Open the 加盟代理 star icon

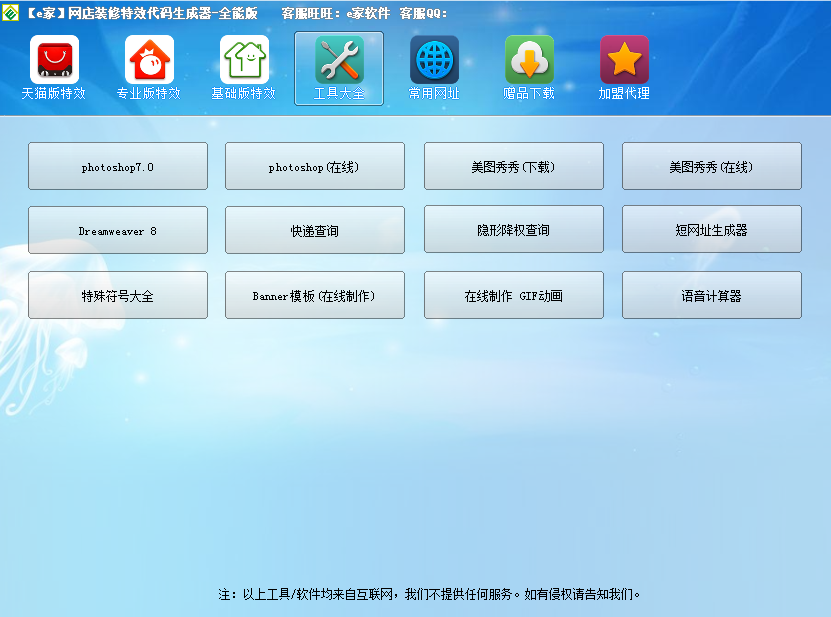tap(624, 61)
